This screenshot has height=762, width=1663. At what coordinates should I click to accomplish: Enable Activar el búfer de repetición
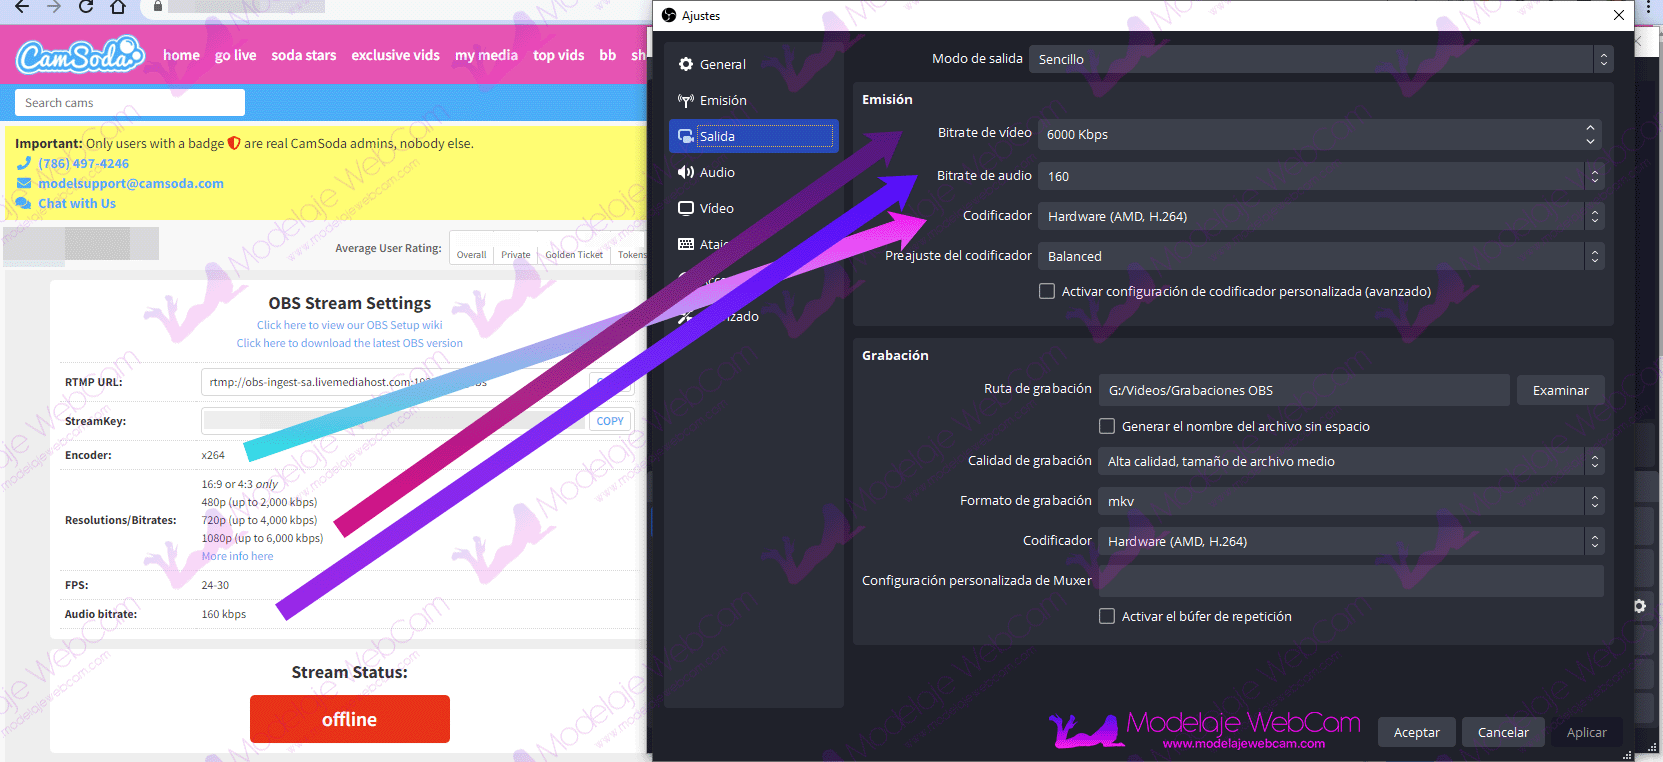click(1107, 616)
